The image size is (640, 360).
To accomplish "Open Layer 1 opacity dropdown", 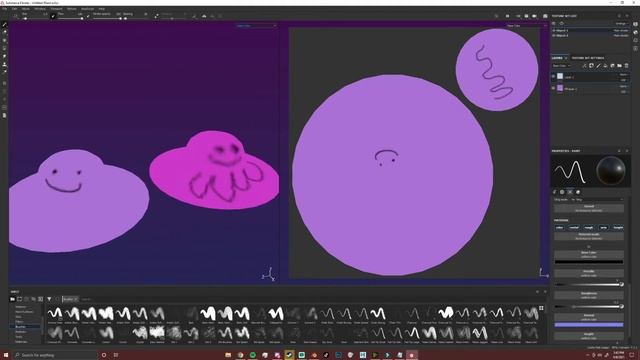I will pyautogui.click(x=624, y=80).
